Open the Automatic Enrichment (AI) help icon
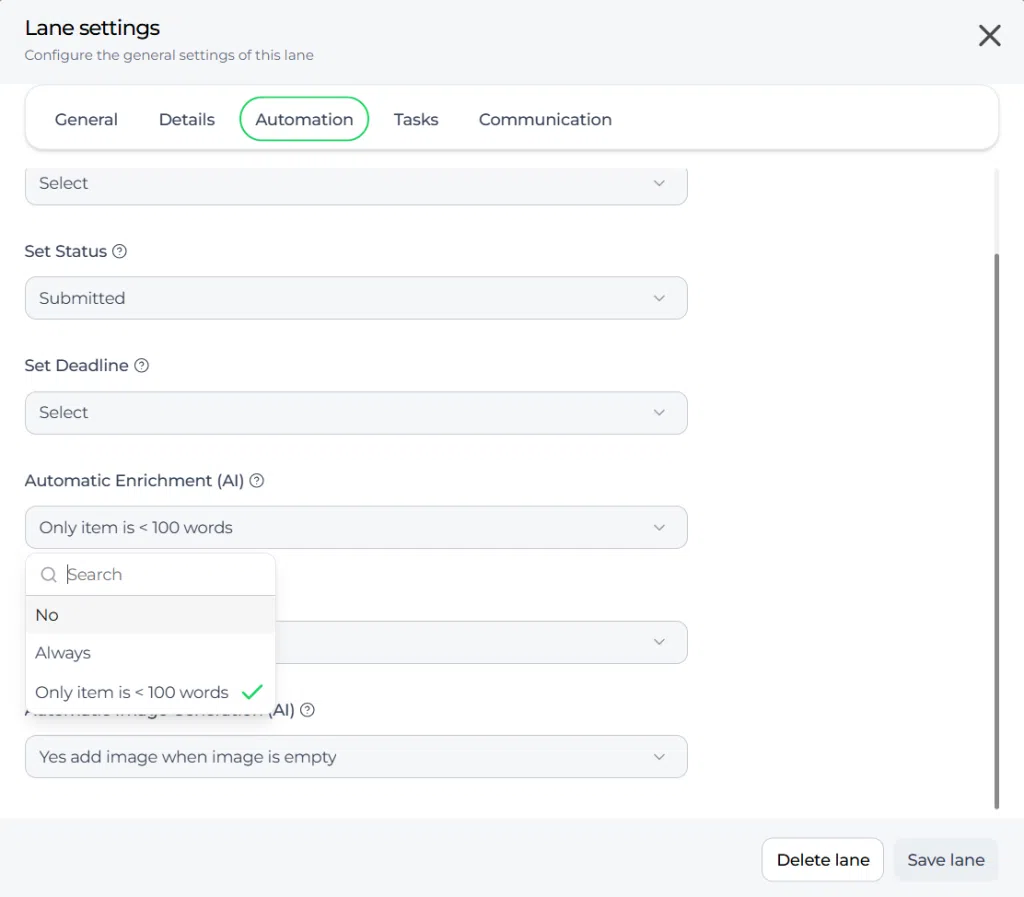Image resolution: width=1024 pixels, height=897 pixels. pos(257,480)
